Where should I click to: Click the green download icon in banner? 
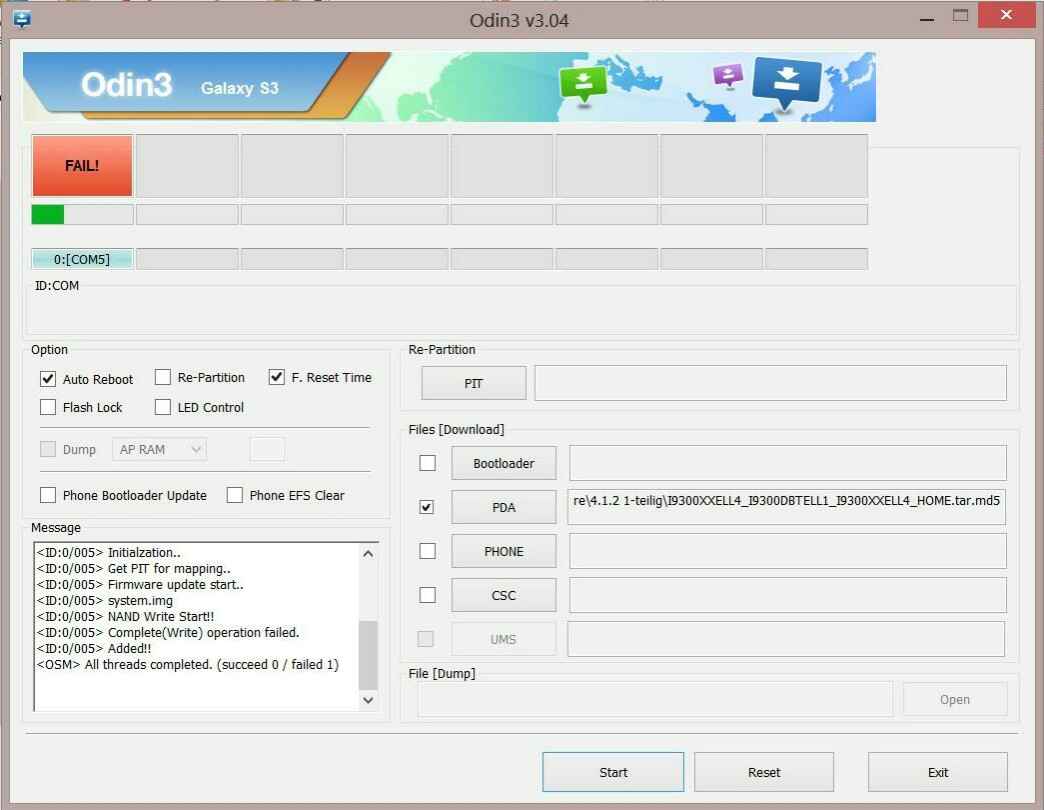[x=583, y=84]
